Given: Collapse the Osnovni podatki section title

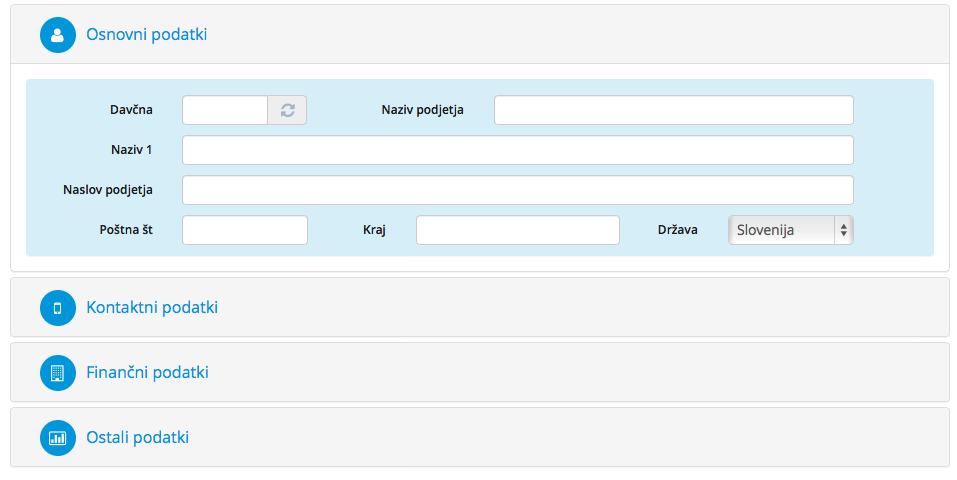Looking at the screenshot, I should click(x=146, y=35).
